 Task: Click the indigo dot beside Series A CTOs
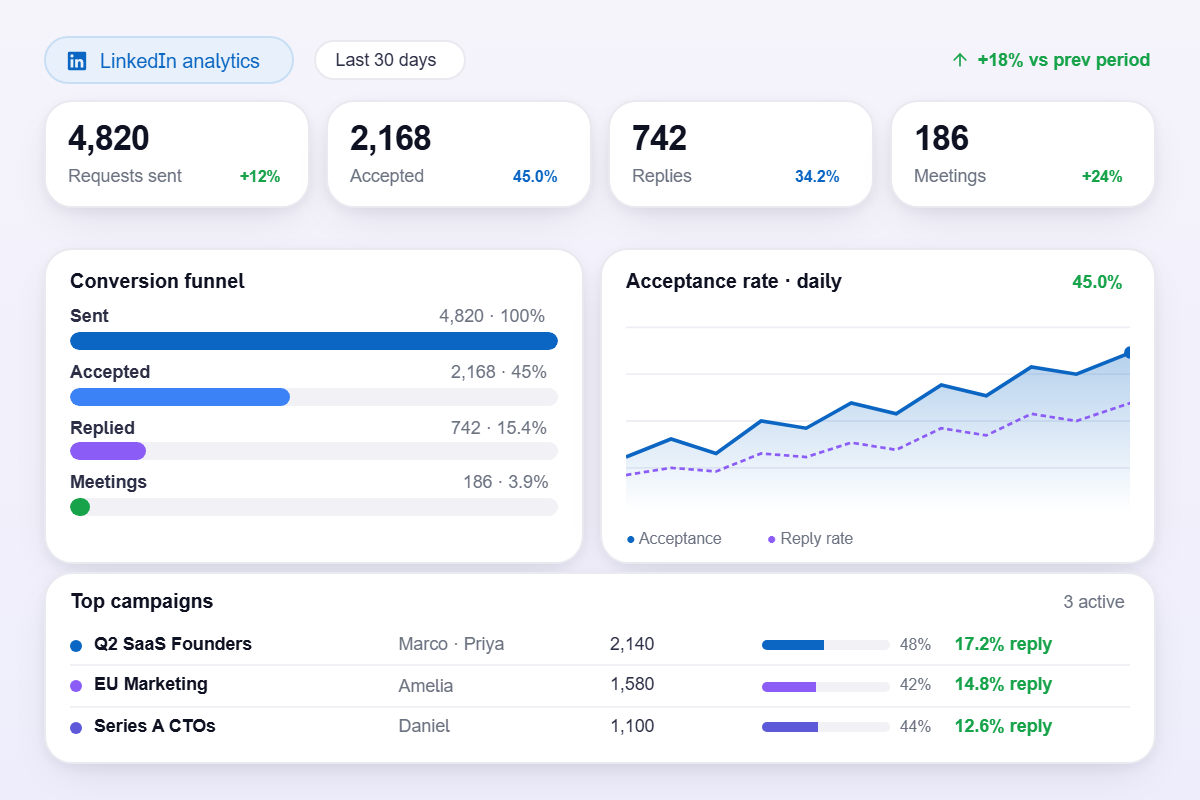(76, 728)
